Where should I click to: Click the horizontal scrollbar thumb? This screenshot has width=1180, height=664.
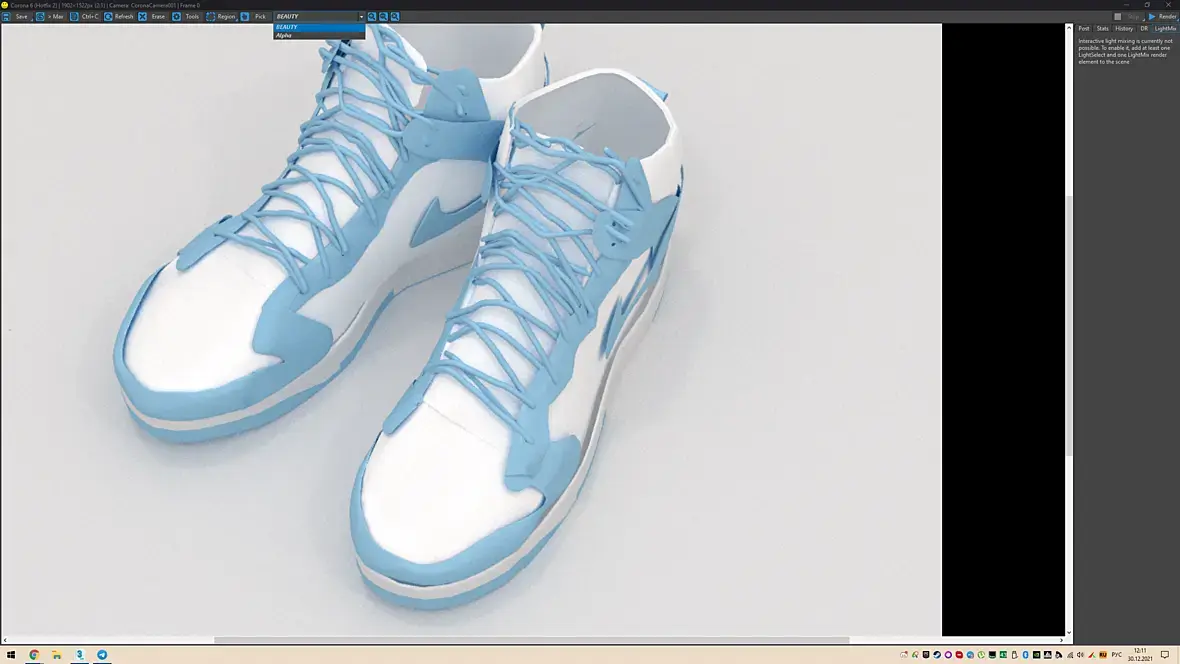pyautogui.click(x=531, y=641)
